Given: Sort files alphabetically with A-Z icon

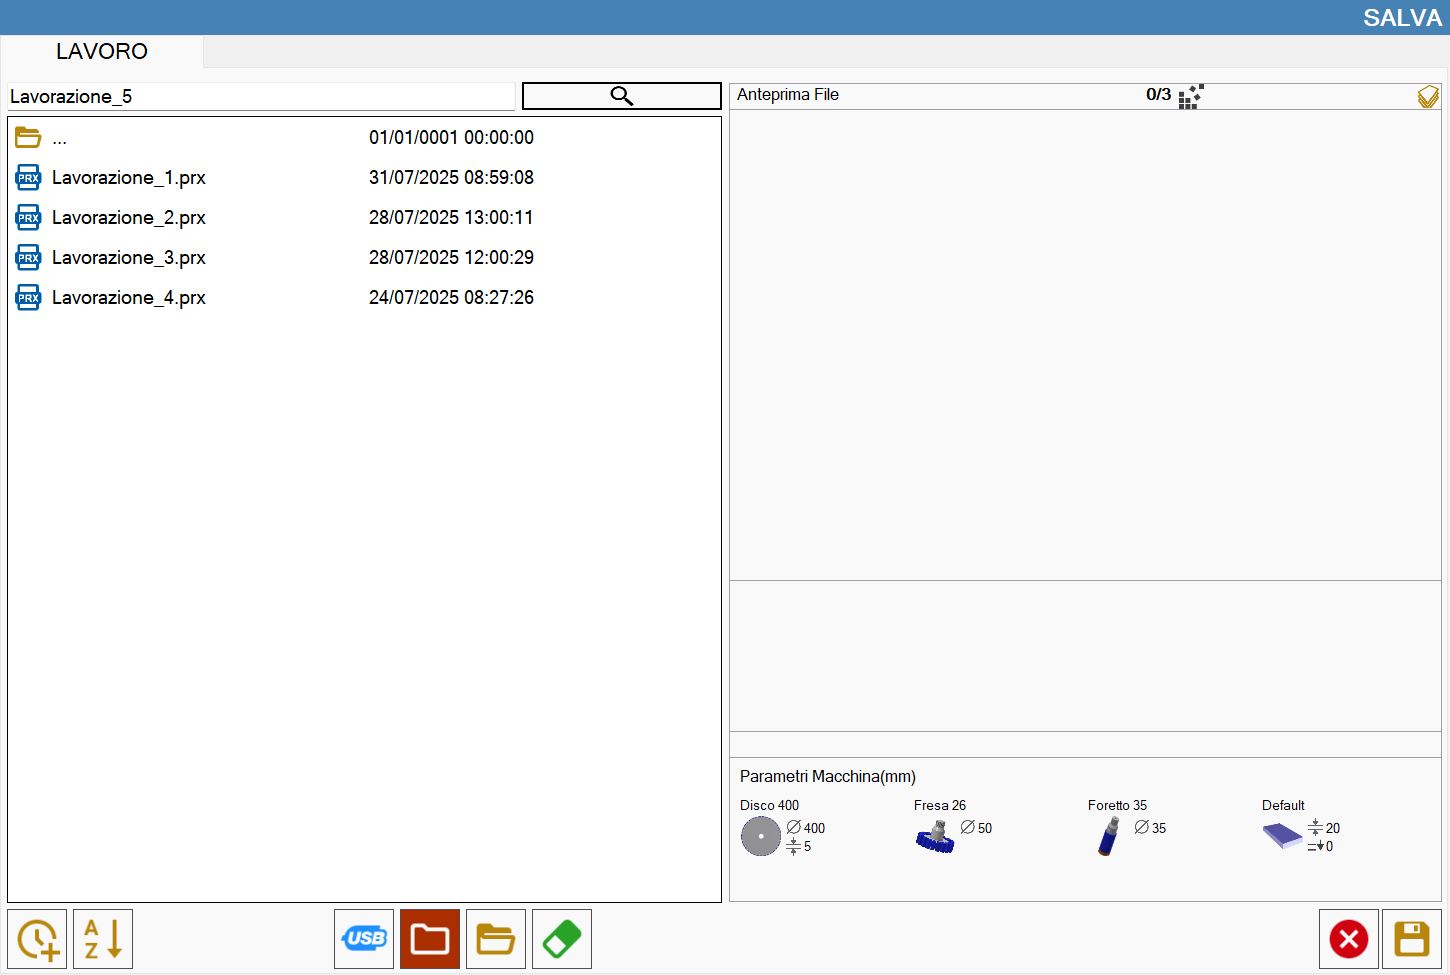Looking at the screenshot, I should point(103,939).
